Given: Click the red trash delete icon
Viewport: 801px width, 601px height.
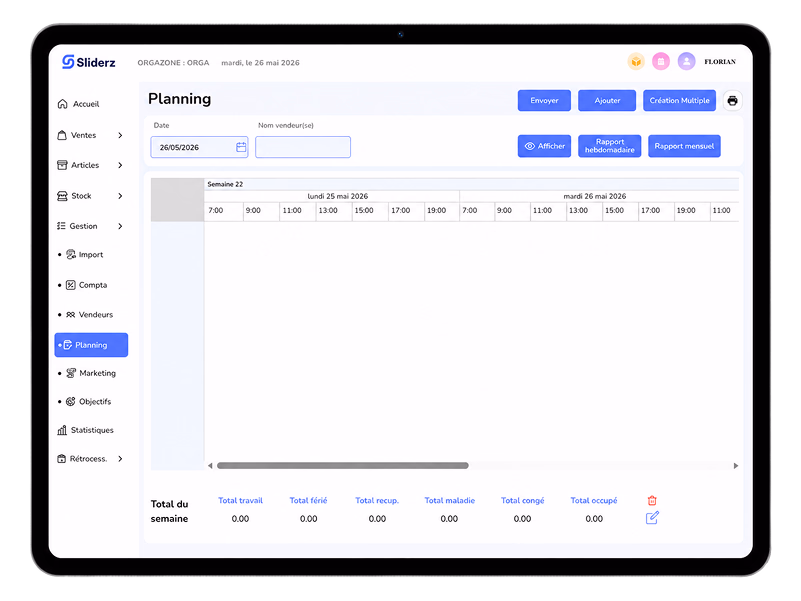Looking at the screenshot, I should pyautogui.click(x=652, y=500).
